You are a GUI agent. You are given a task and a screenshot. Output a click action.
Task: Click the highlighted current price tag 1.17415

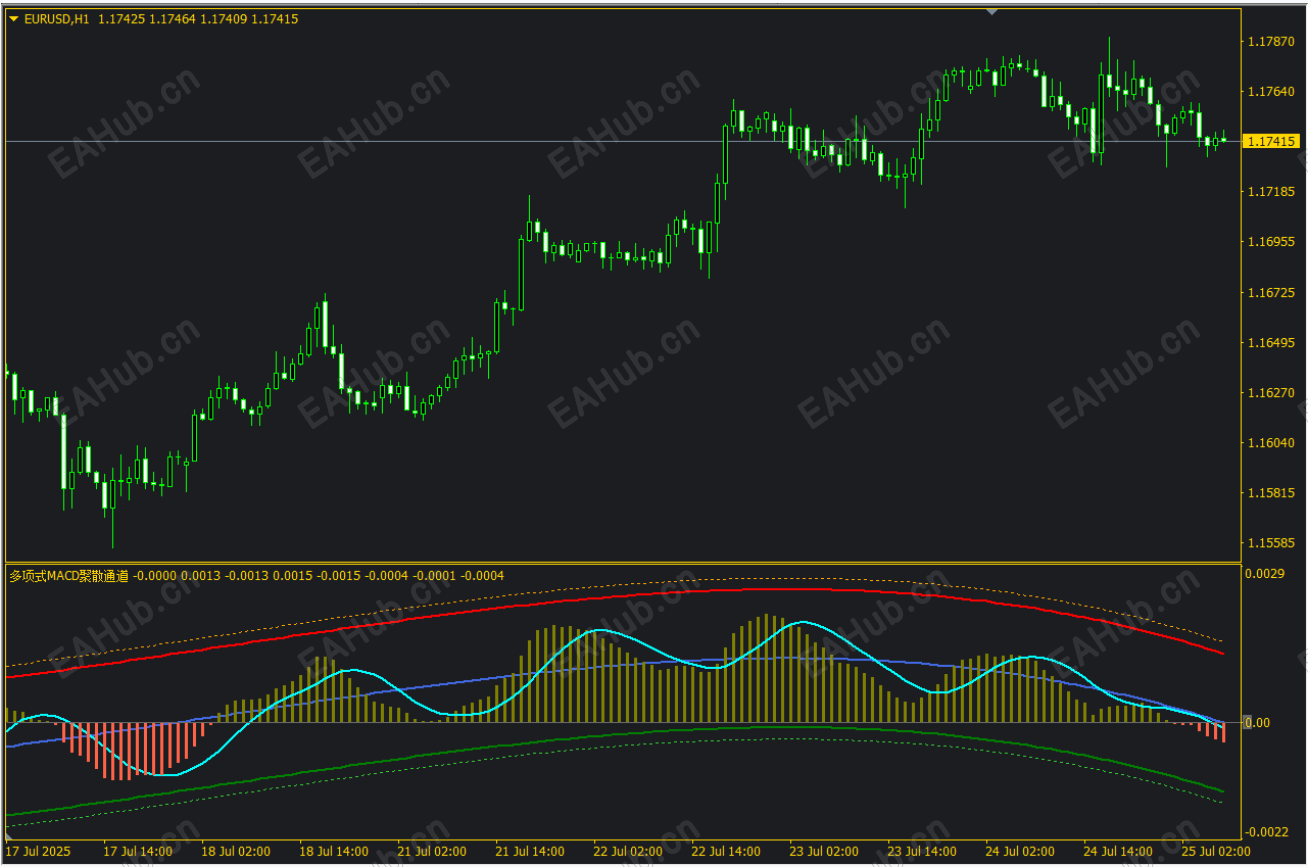tap(1270, 142)
